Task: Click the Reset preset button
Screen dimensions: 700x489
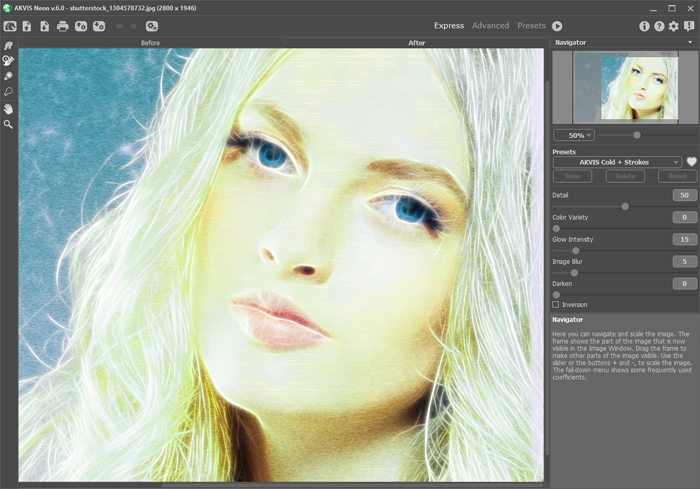Action: coord(677,176)
